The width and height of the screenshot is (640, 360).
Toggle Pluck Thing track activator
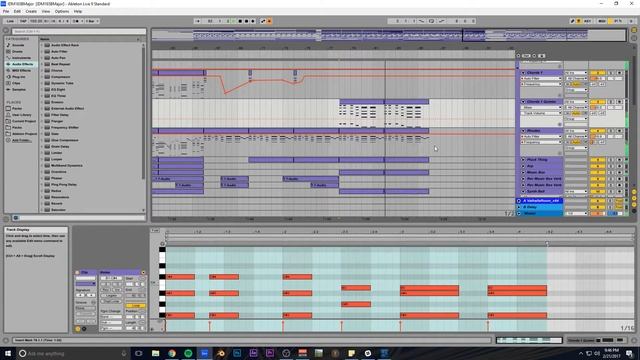pyautogui.click(x=597, y=160)
